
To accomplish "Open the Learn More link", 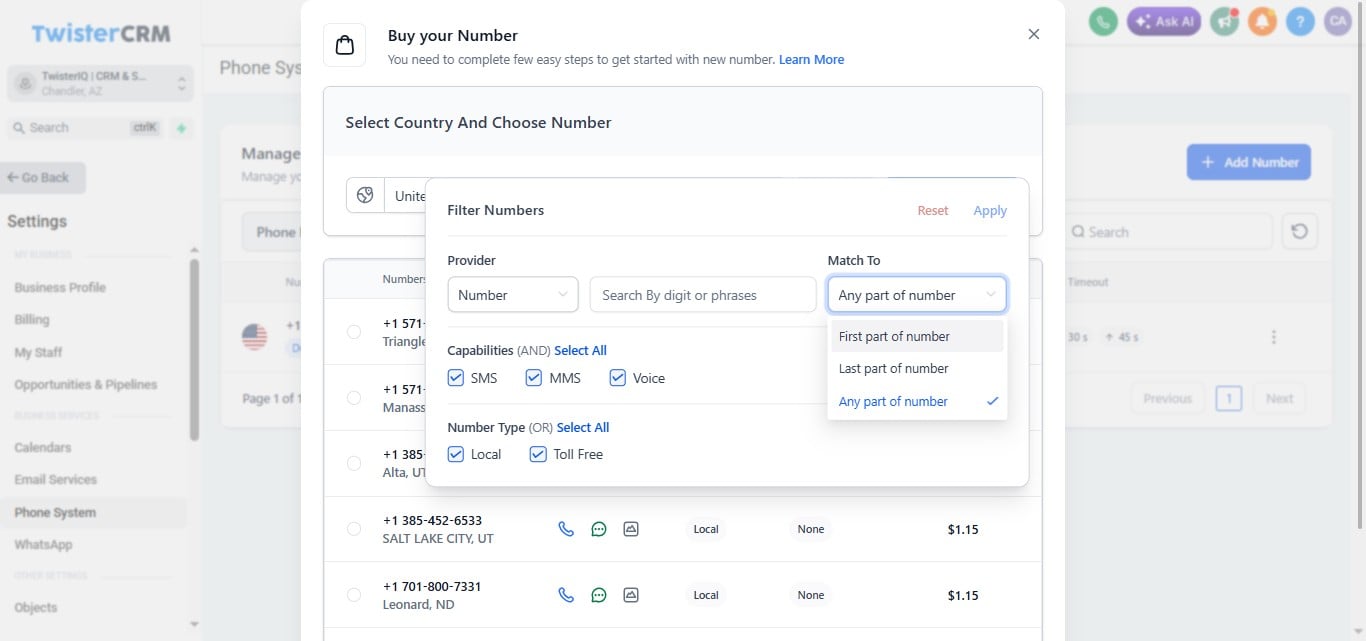I will coord(812,59).
